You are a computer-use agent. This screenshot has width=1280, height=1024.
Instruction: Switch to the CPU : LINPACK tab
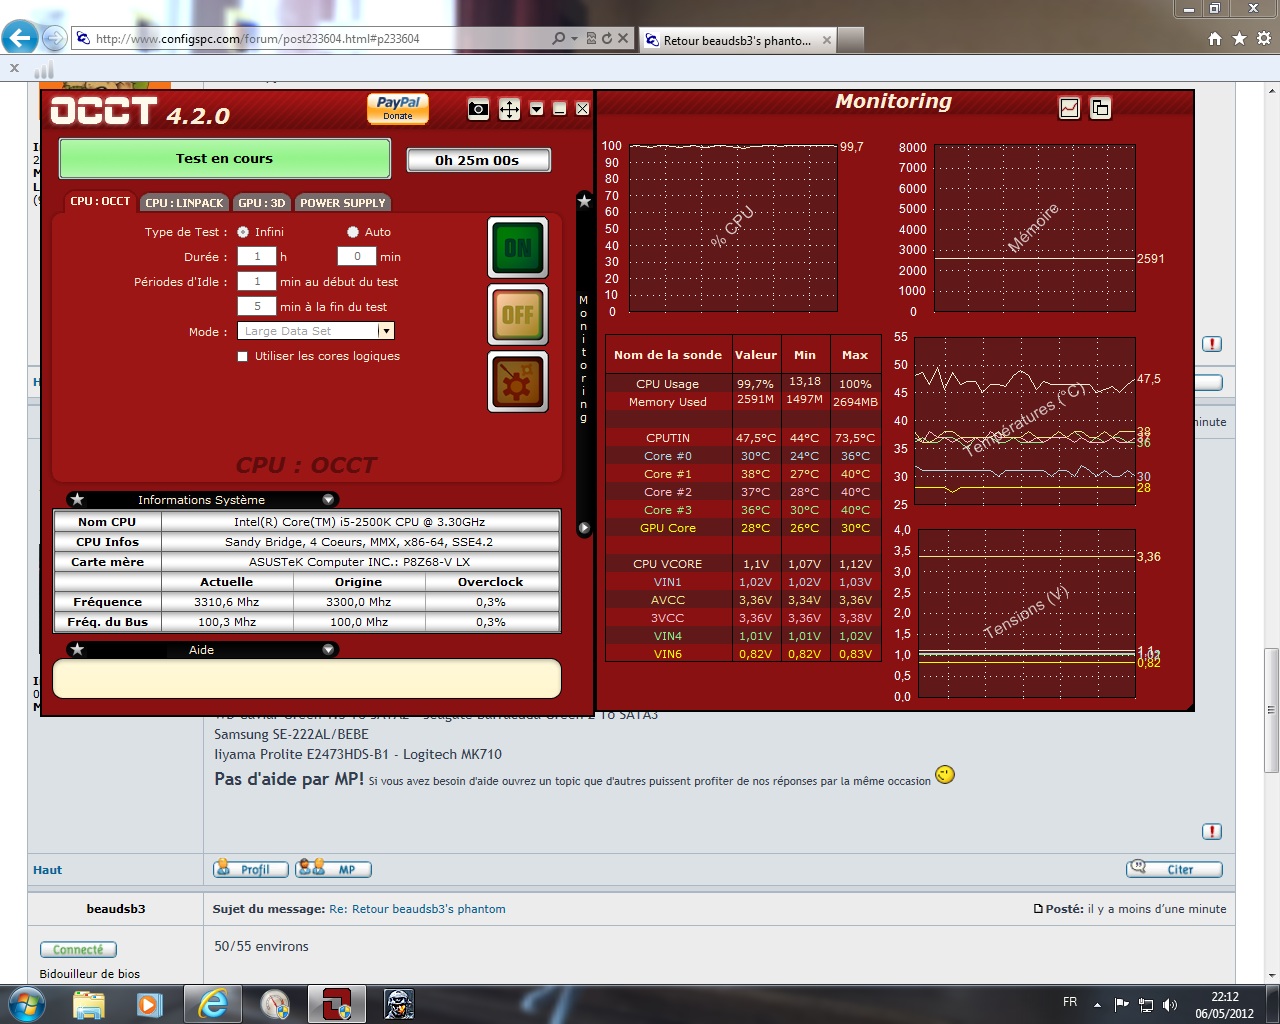[x=184, y=203]
